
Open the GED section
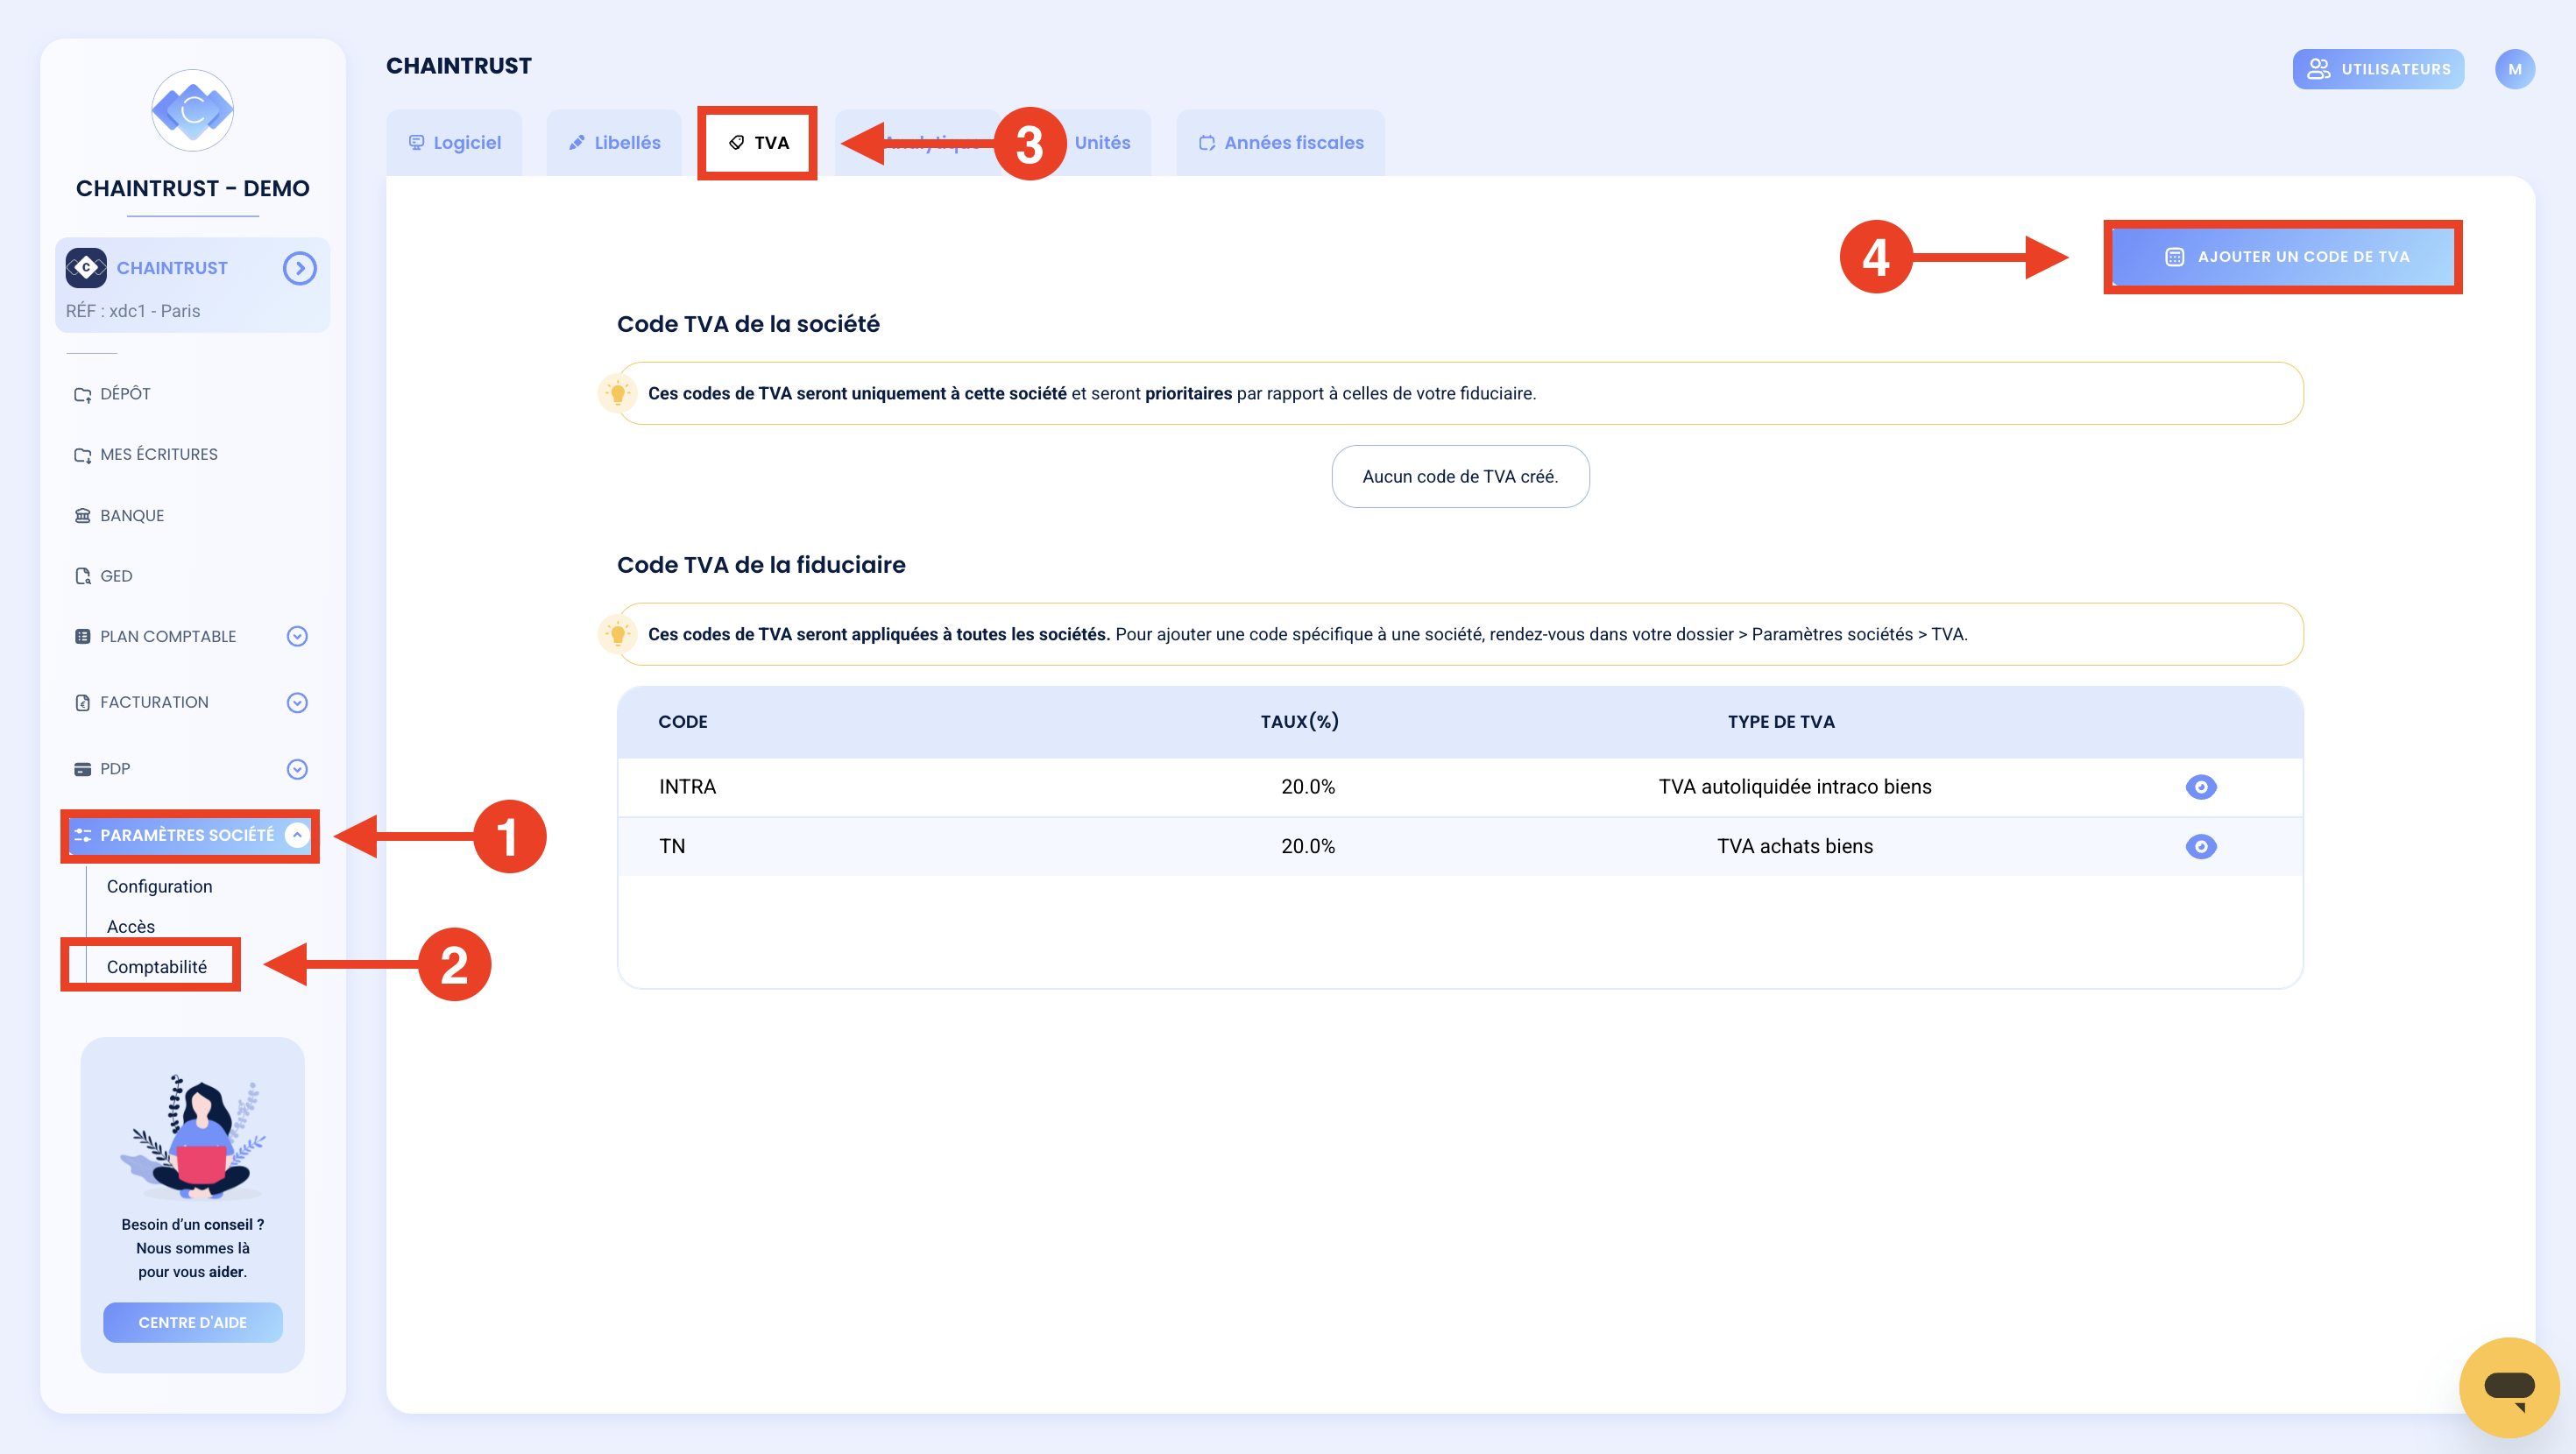tap(103, 576)
